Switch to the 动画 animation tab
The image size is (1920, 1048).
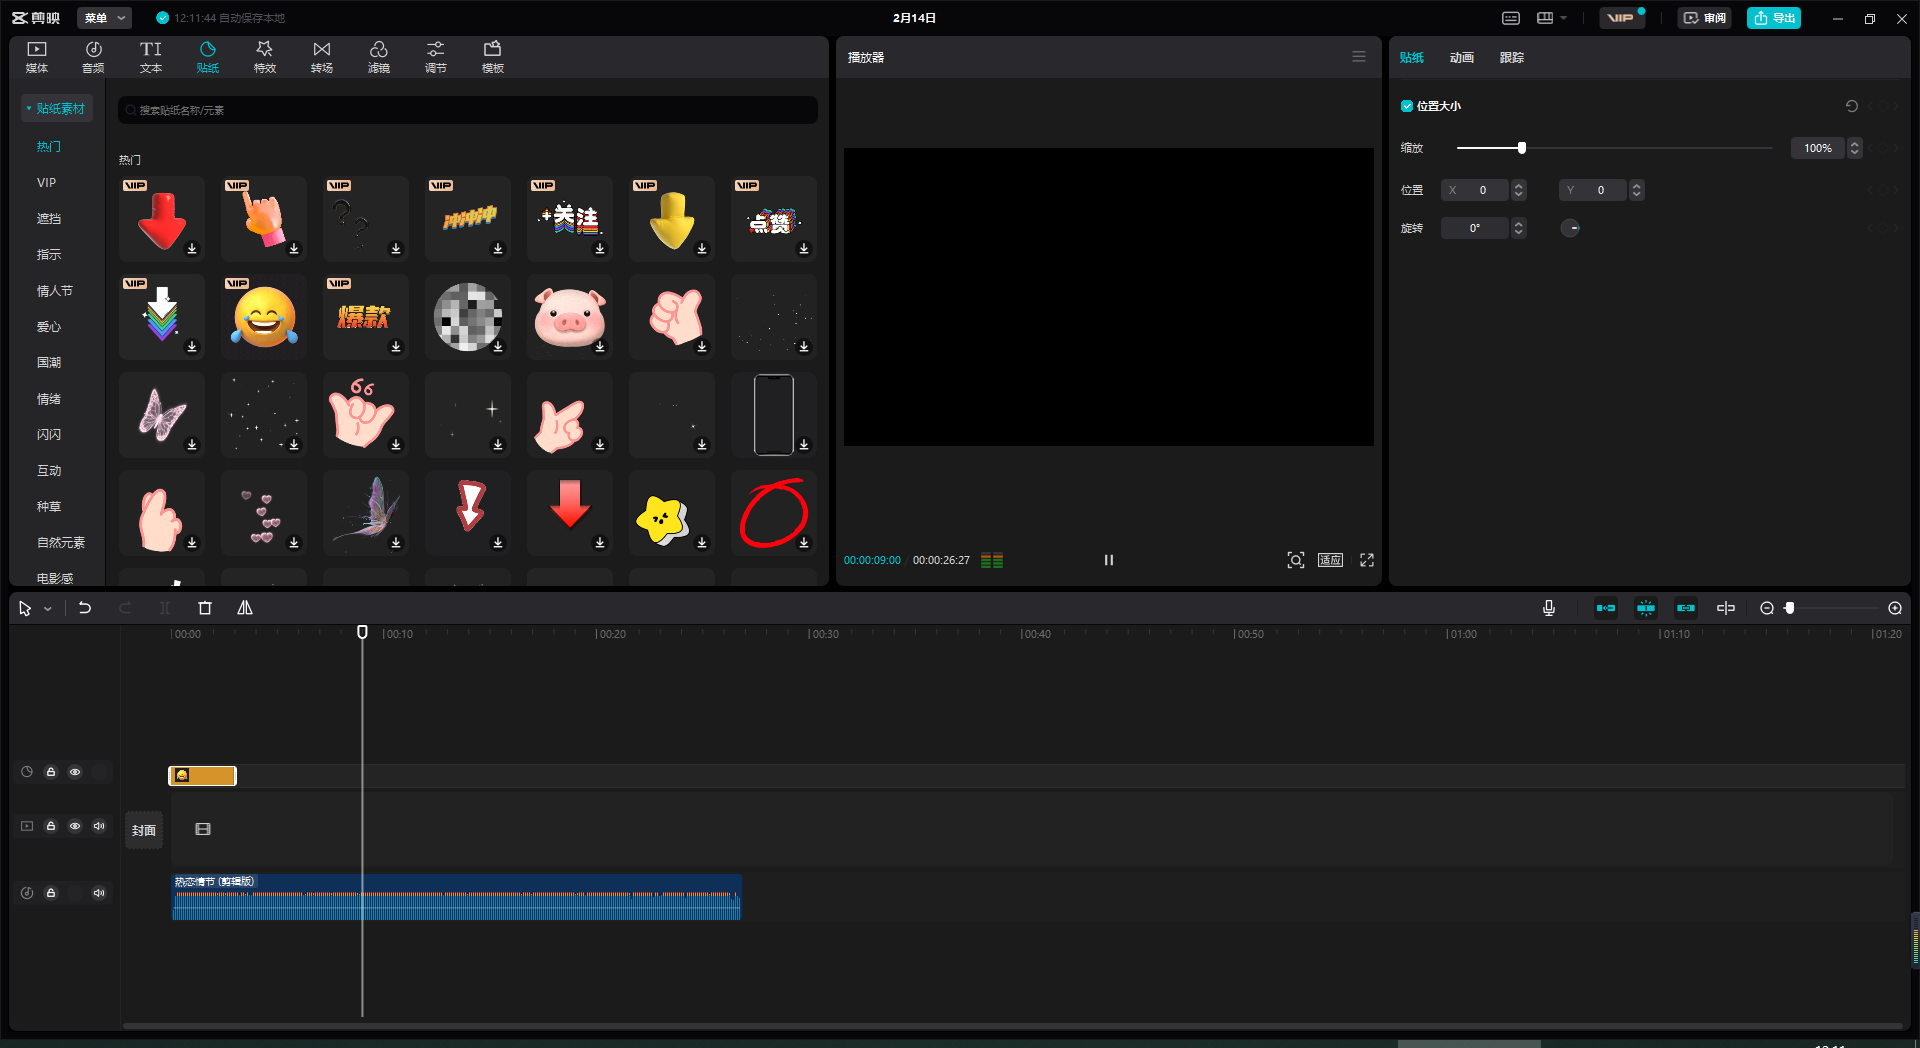pyautogui.click(x=1462, y=58)
